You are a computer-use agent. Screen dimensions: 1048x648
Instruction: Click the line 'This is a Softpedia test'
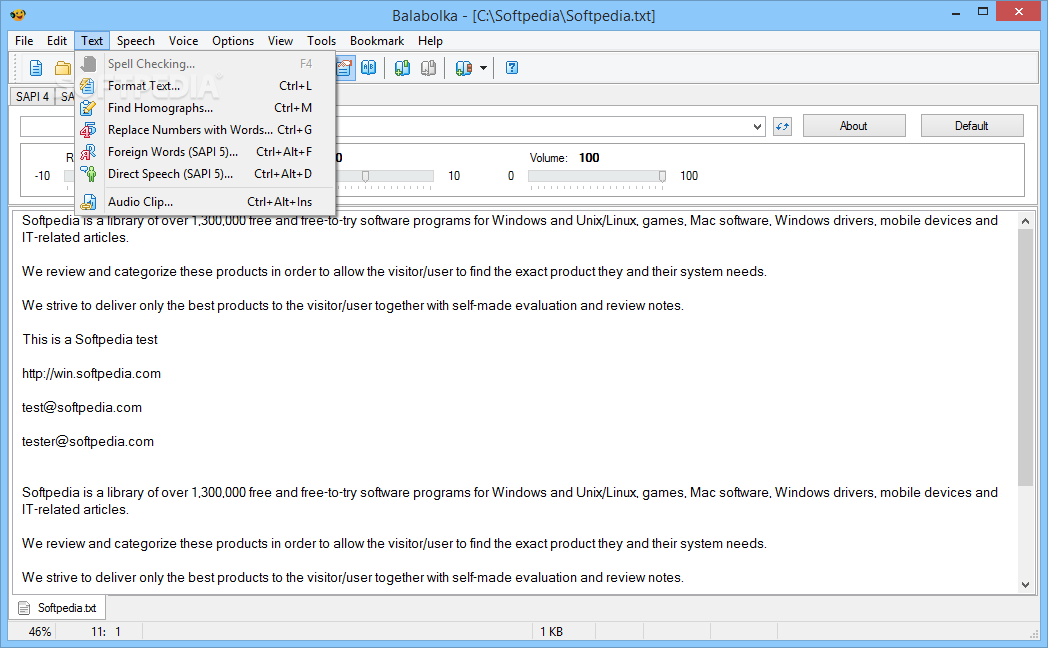click(90, 339)
